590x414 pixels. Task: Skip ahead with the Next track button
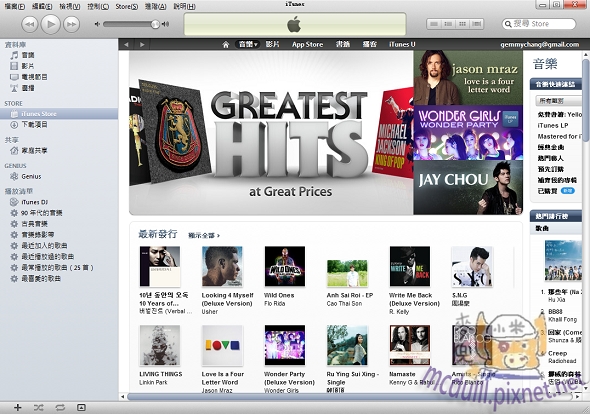click(71, 24)
